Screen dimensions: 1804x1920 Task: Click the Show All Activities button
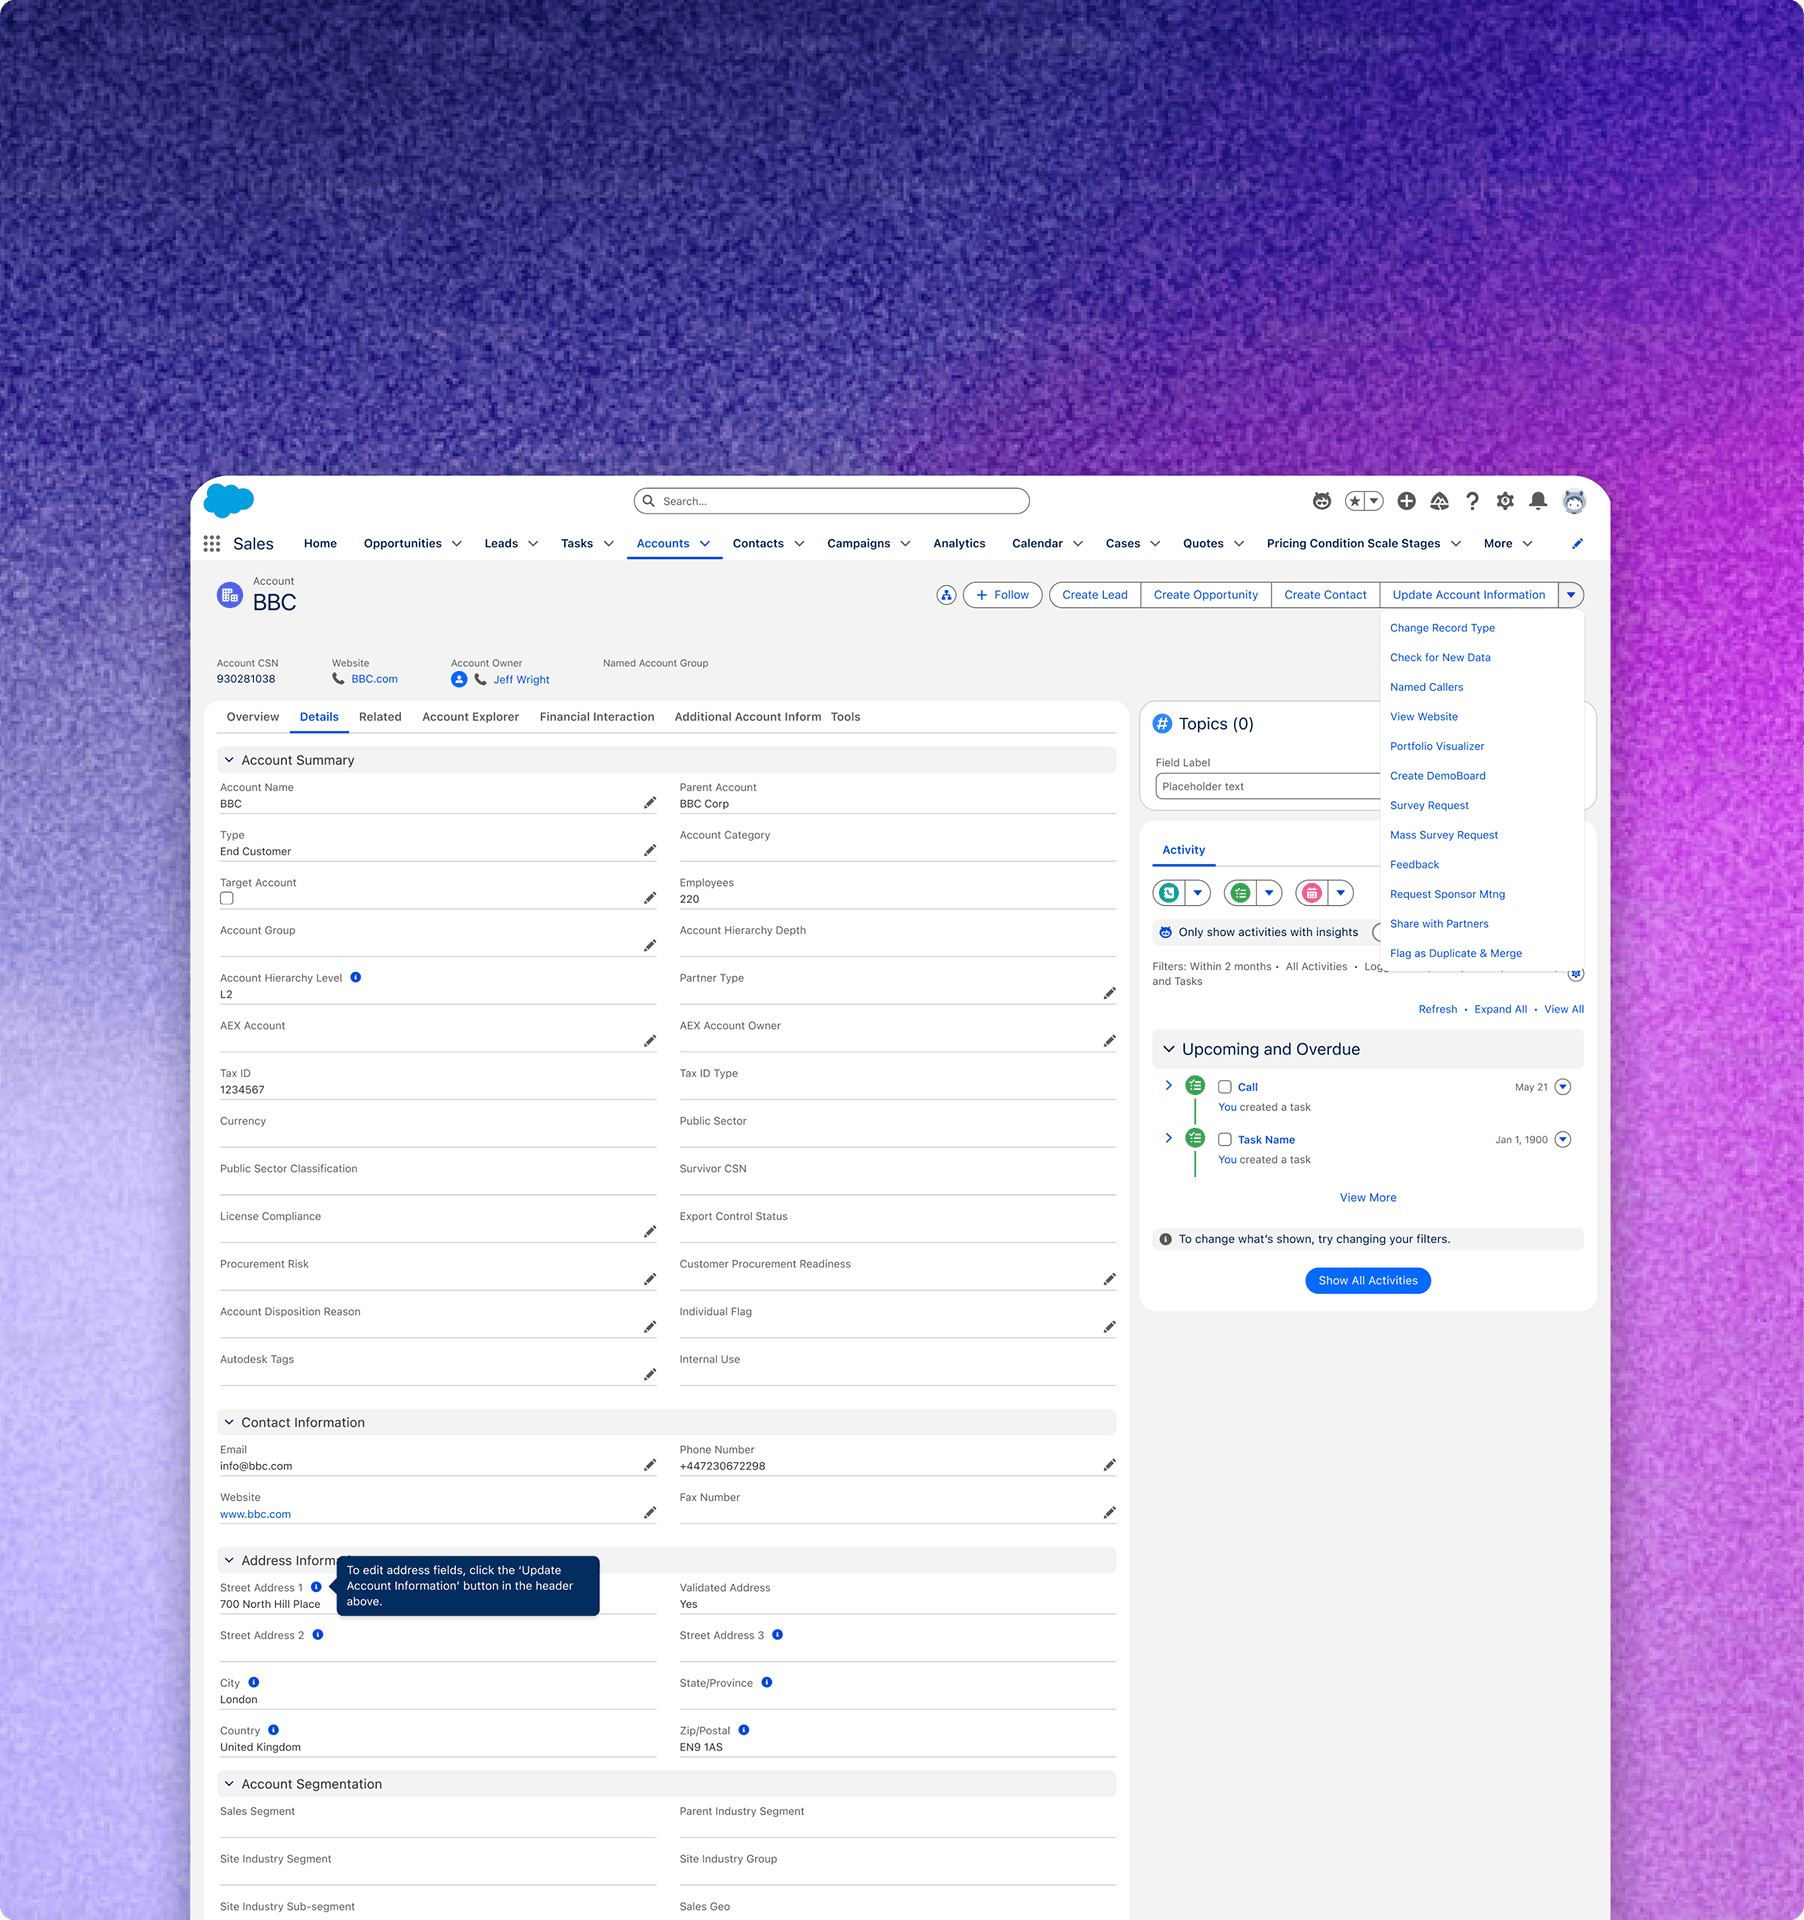point(1368,1280)
